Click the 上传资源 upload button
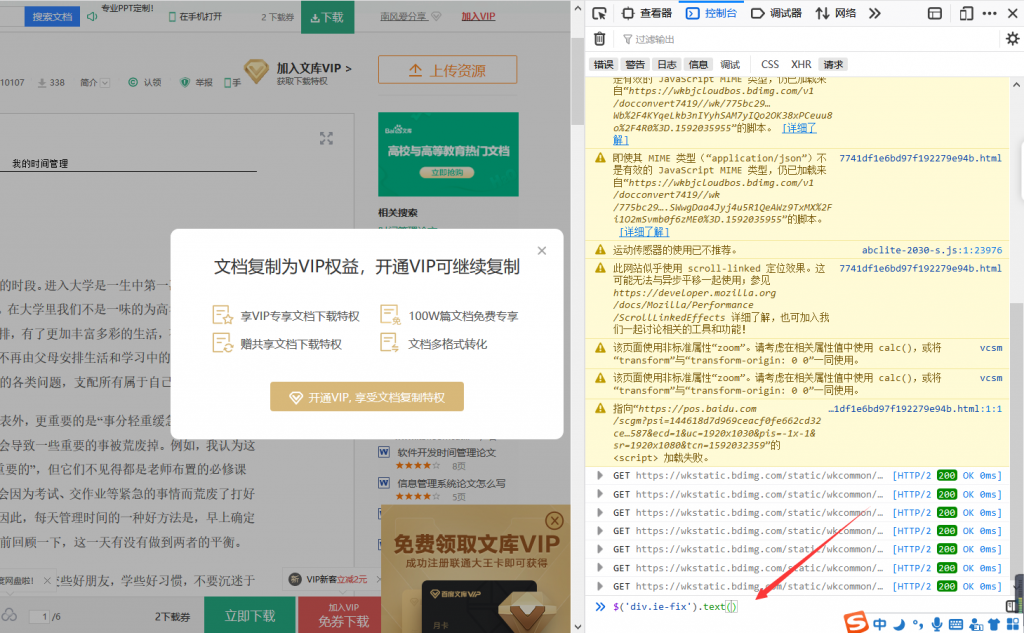 click(x=447, y=70)
